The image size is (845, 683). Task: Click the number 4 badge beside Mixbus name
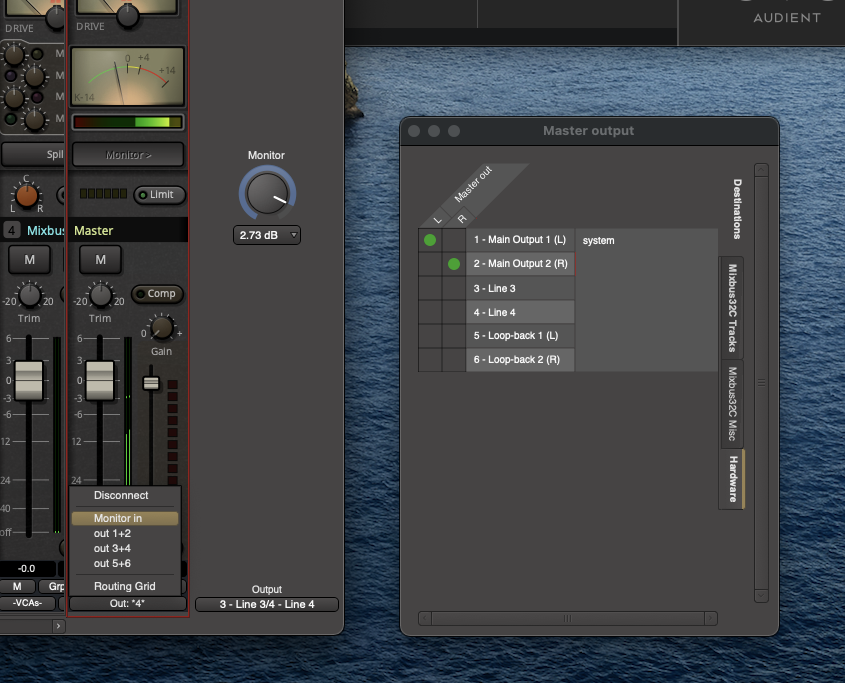pyautogui.click(x=11, y=230)
